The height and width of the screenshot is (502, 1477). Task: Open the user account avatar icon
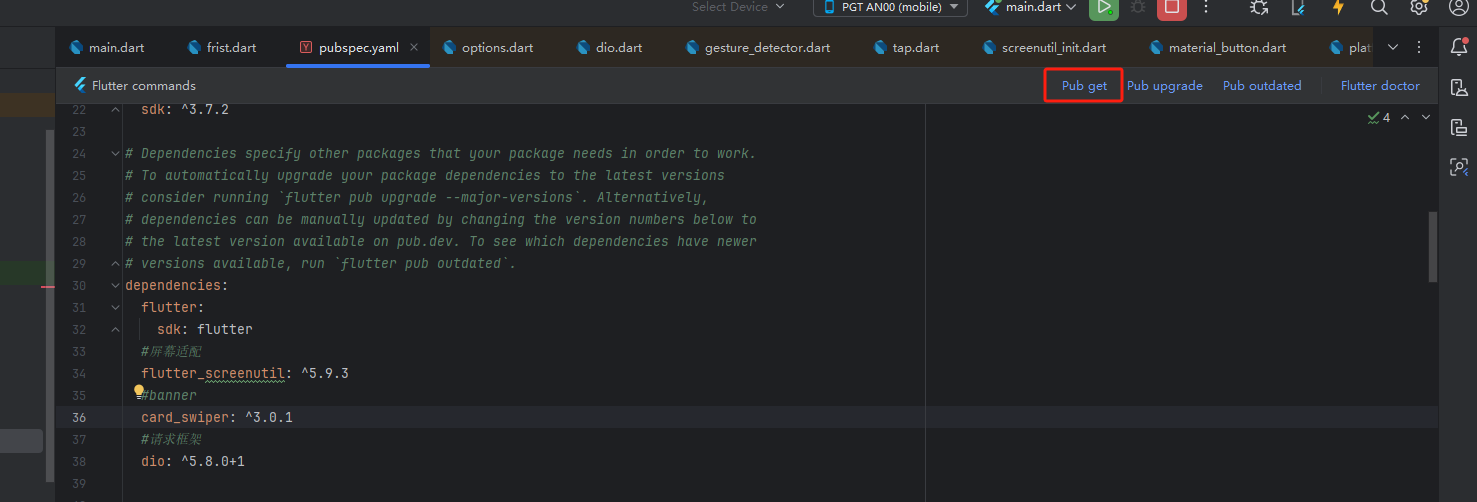1459,7
